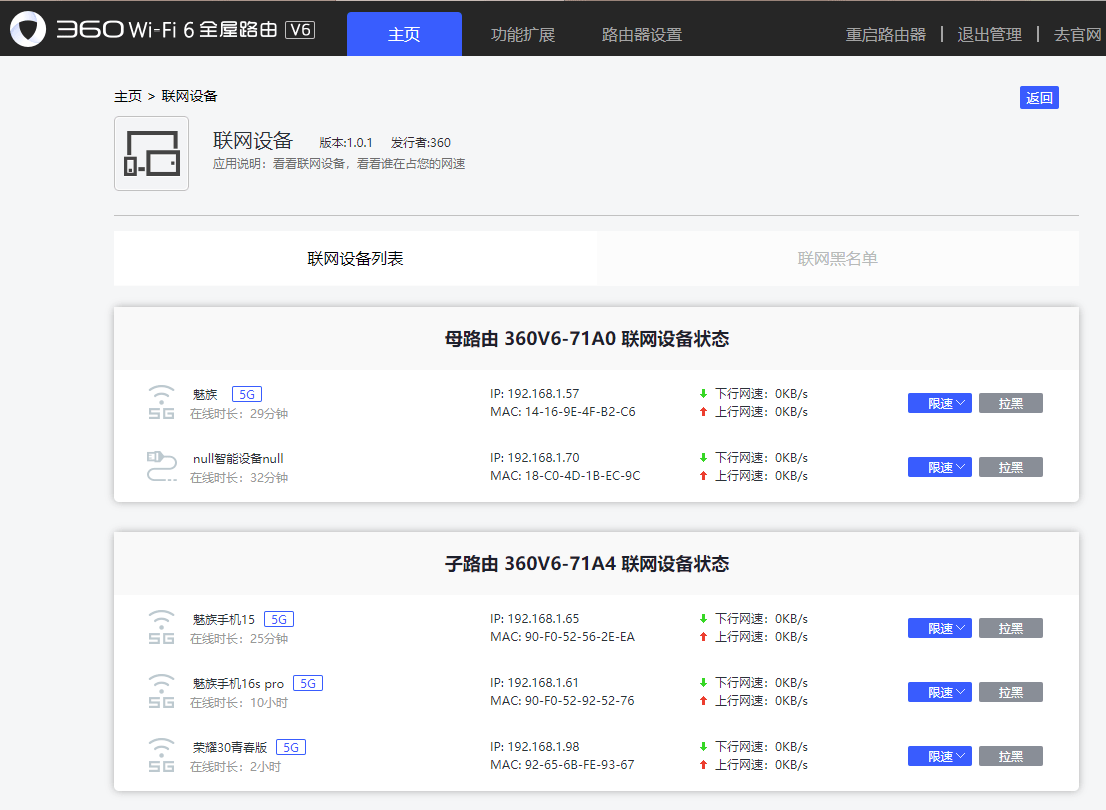This screenshot has height=810, width=1106.
Task: Click the 5G Wi-Fi icon for 魅族手机16s pro
Action: point(162,691)
